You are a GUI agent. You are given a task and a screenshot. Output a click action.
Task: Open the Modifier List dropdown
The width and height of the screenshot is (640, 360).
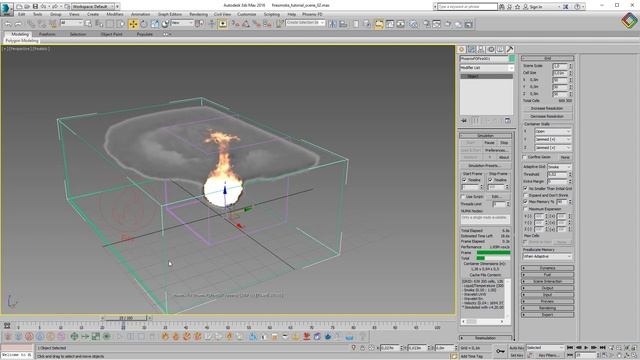coord(487,68)
